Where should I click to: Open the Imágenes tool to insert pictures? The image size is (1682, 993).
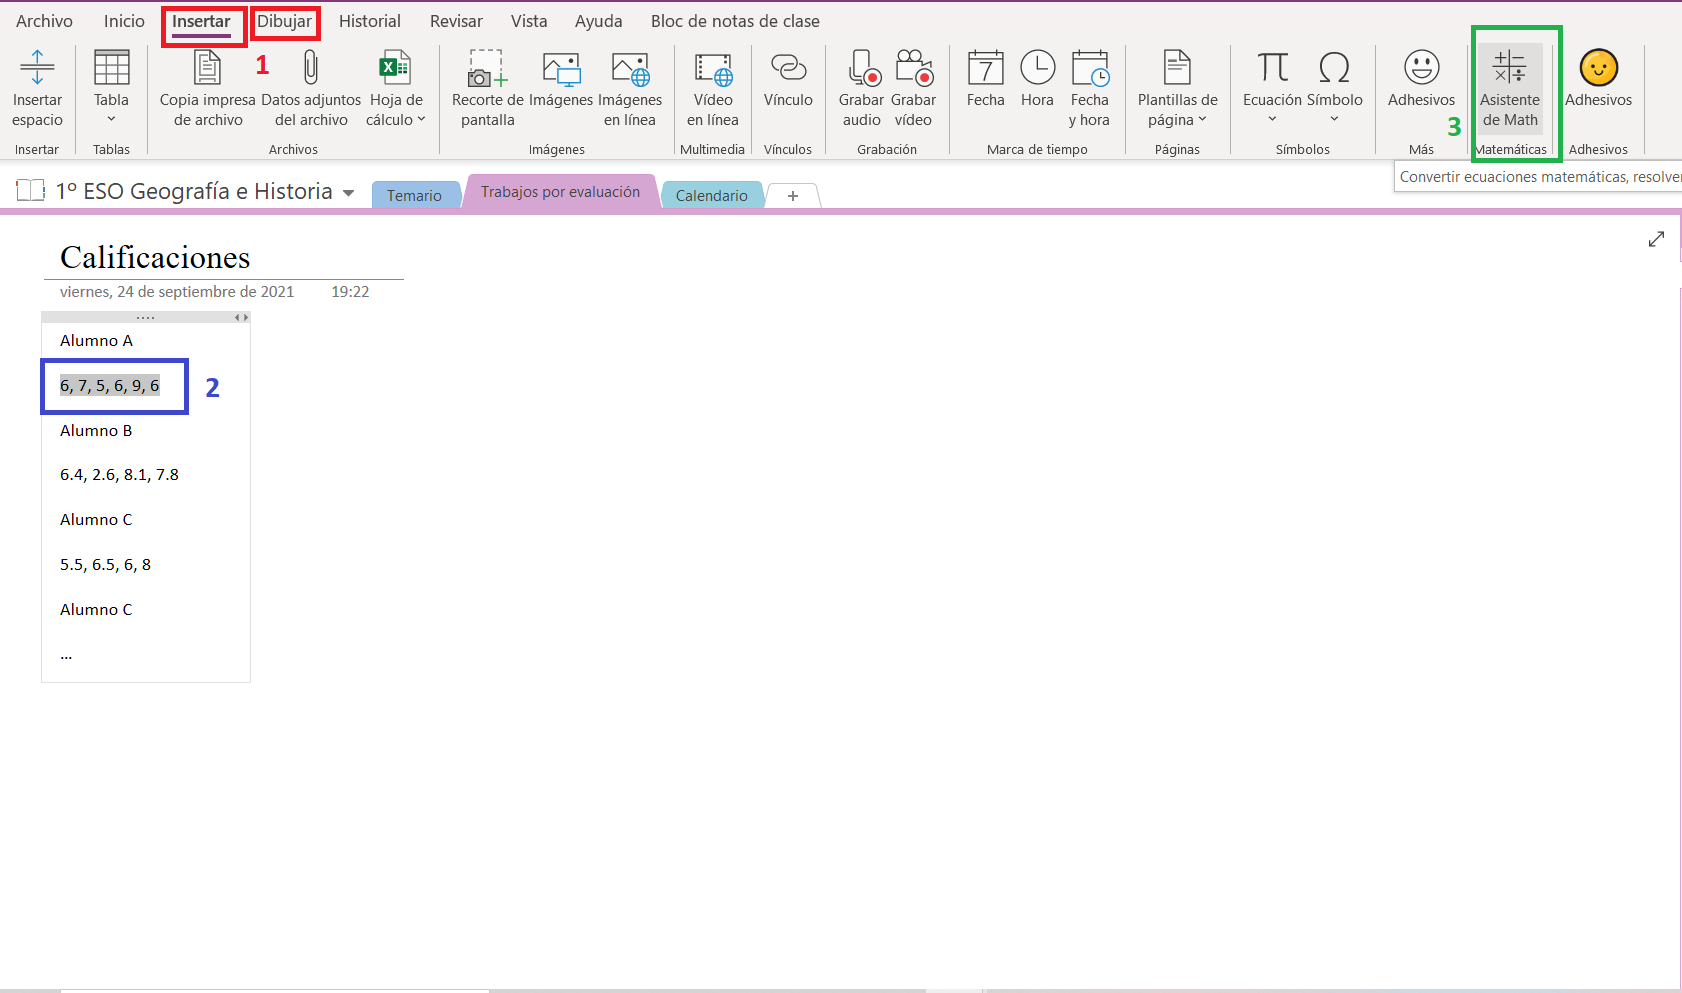560,88
